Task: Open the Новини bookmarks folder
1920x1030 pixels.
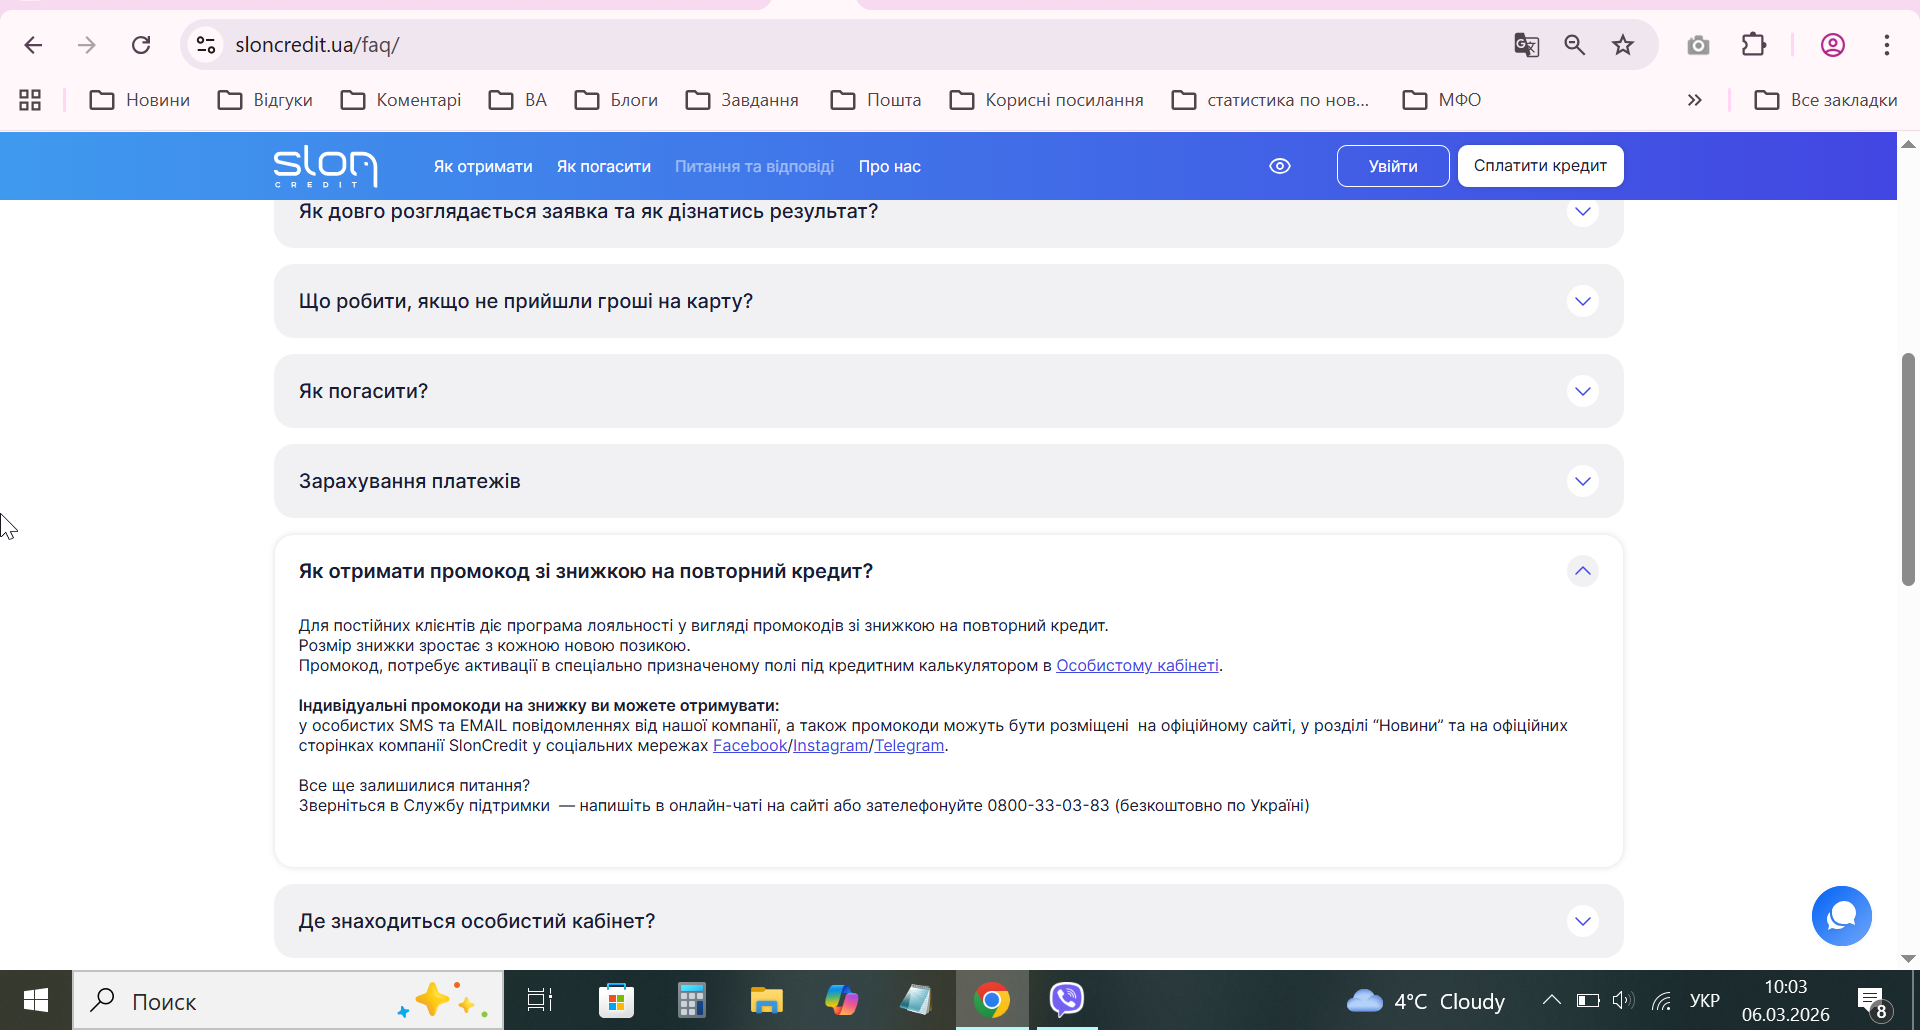Action: tap(140, 100)
